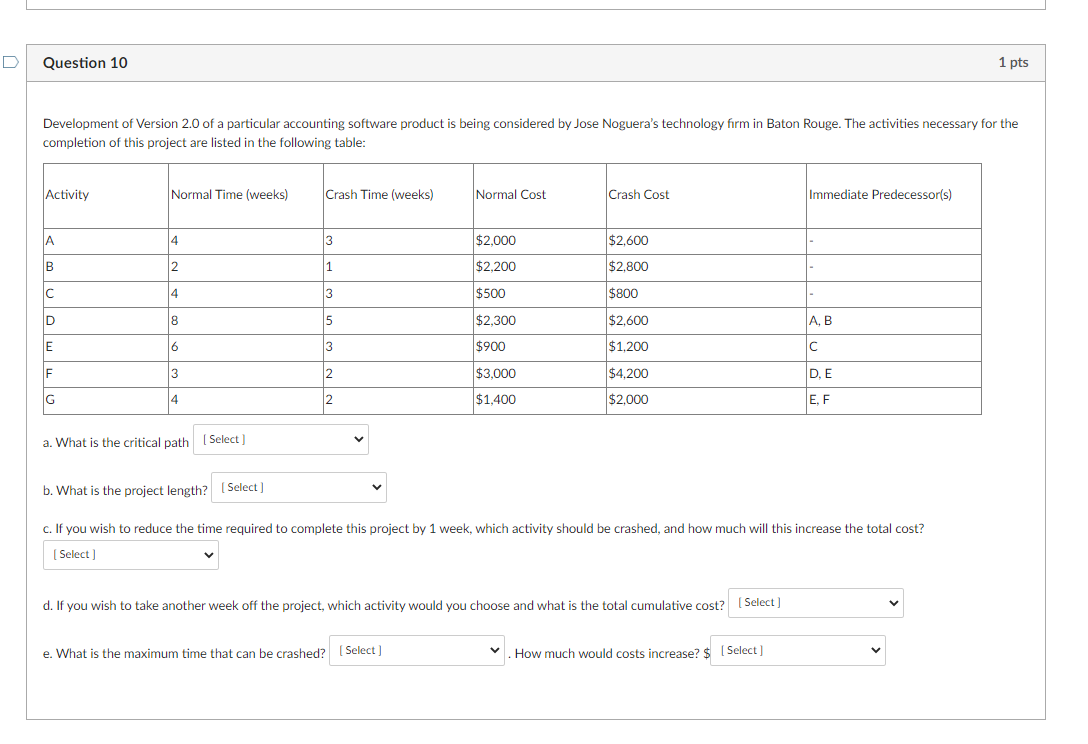Click the 1 pts label

tap(1013, 62)
